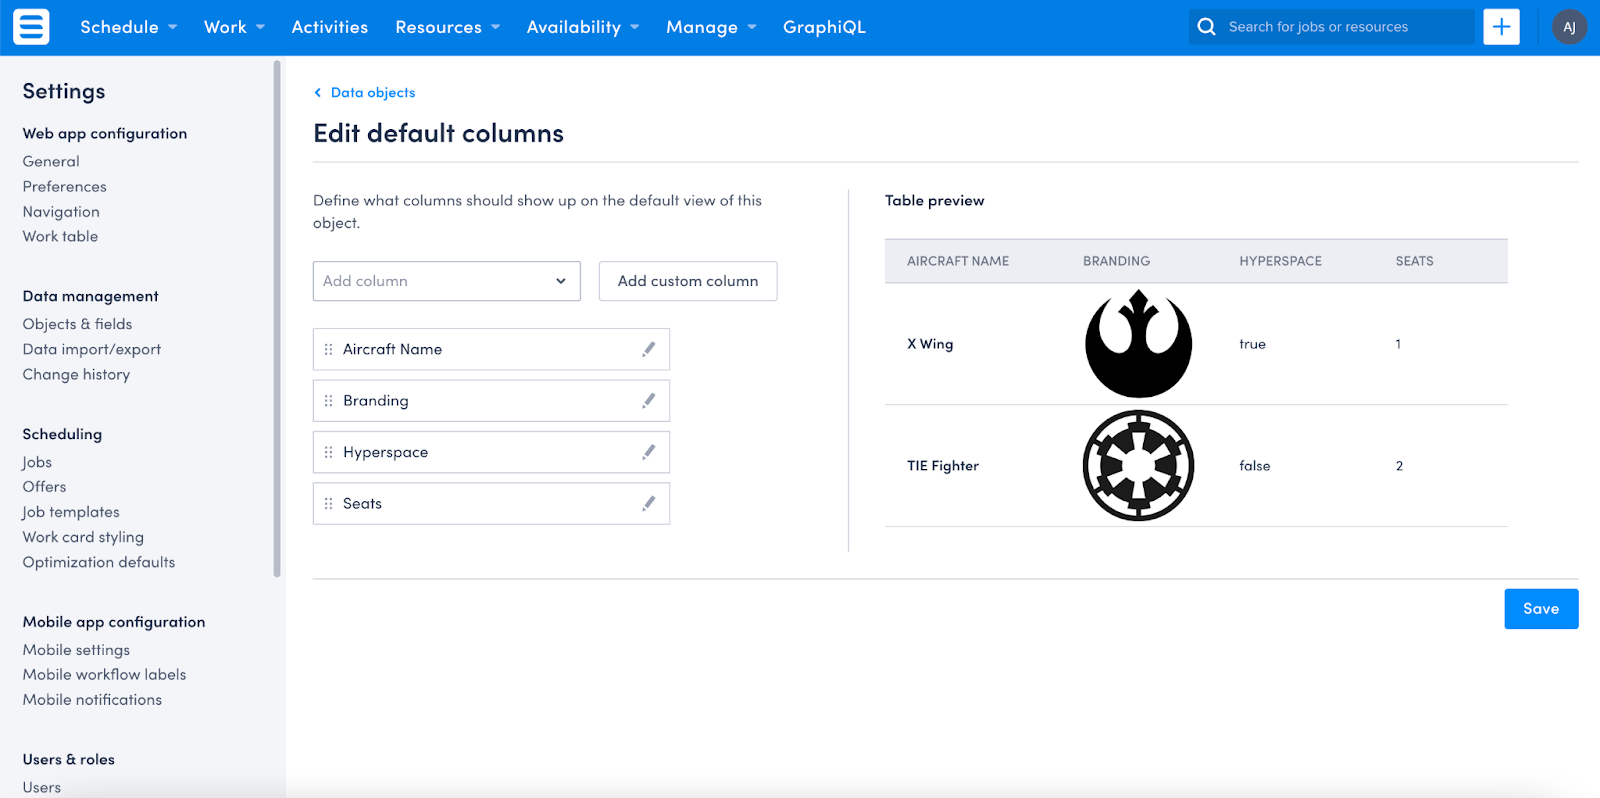This screenshot has height=798, width=1600.
Task: Open Mobile settings page
Action: (77, 650)
